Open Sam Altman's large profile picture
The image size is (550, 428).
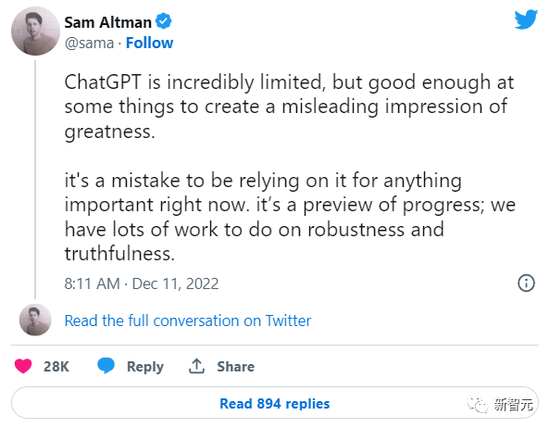tap(35, 31)
